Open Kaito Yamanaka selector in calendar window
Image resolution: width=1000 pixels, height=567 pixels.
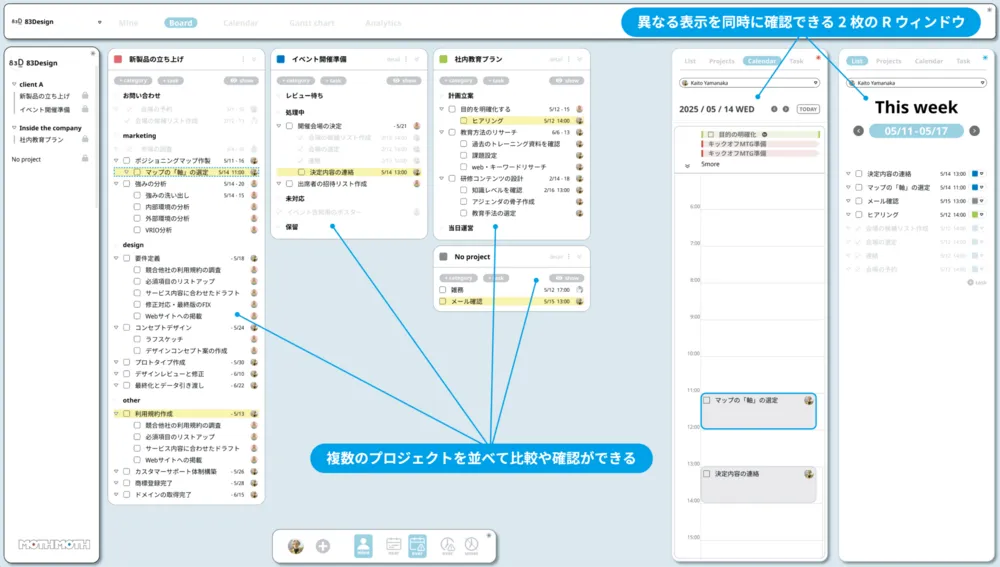click(x=748, y=83)
